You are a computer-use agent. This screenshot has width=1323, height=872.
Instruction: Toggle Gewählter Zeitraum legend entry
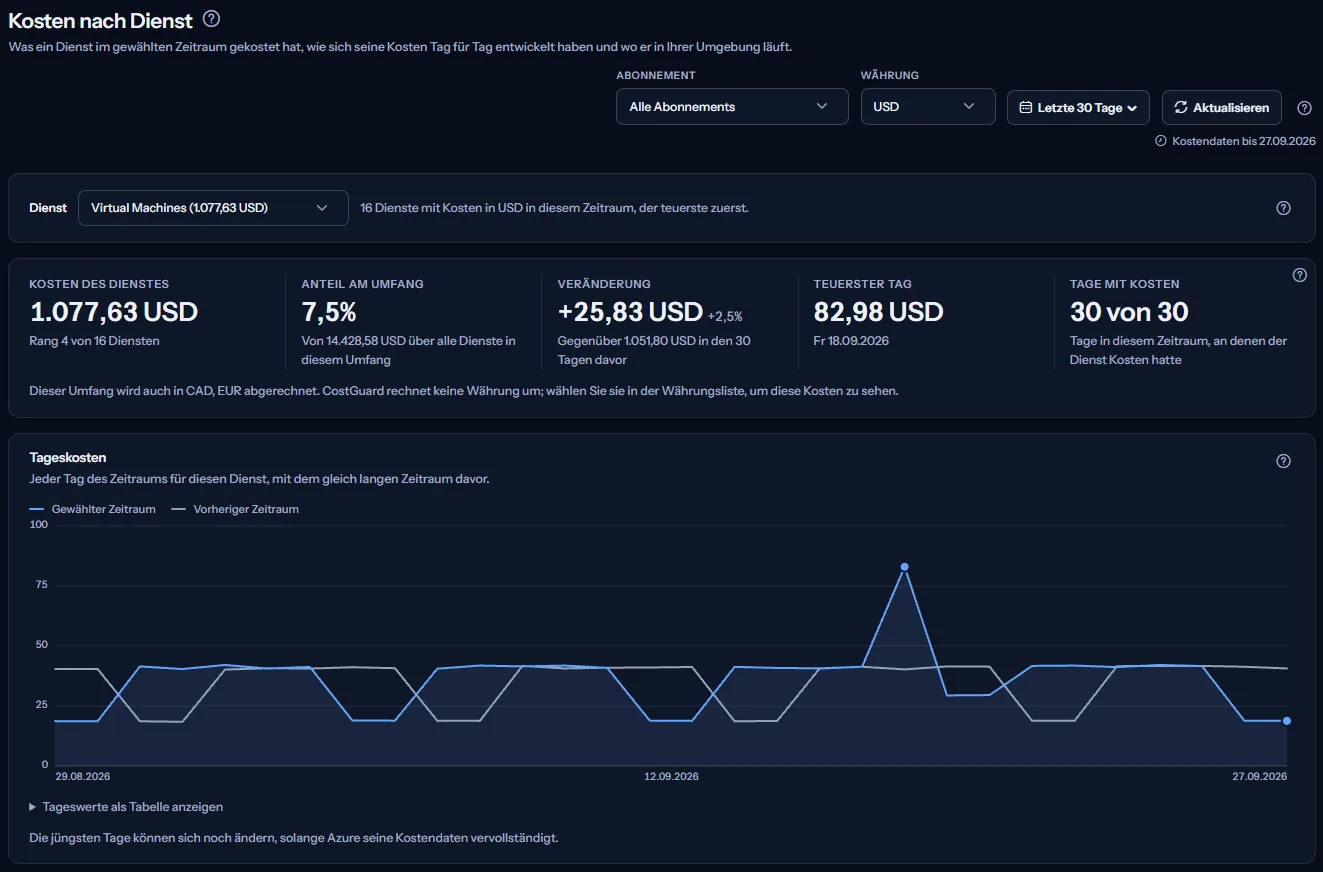[93, 509]
